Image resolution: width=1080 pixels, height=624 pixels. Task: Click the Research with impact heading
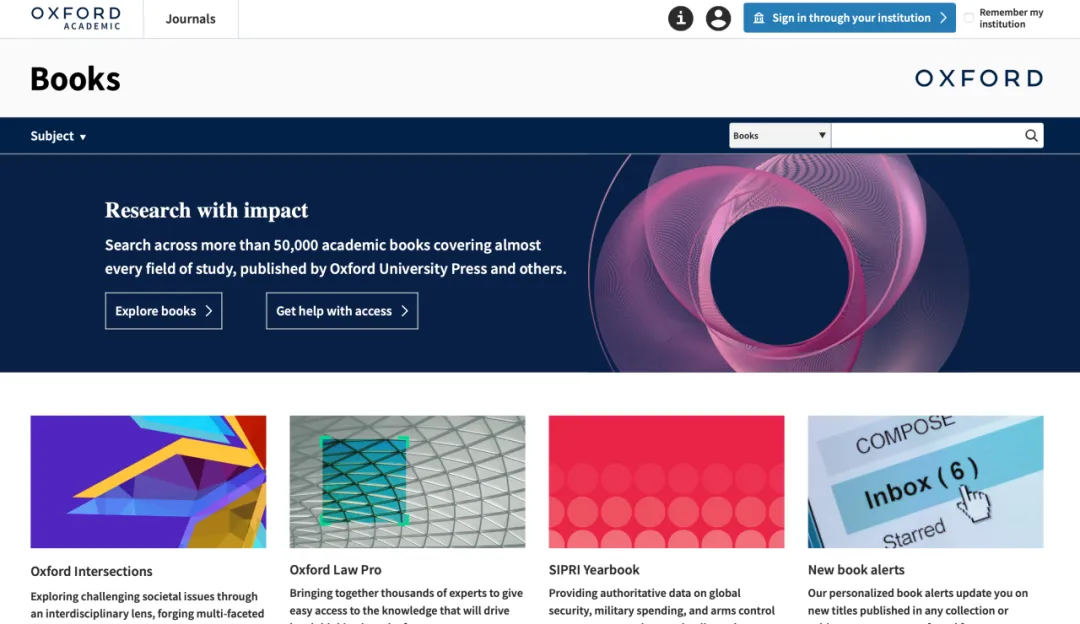click(207, 210)
